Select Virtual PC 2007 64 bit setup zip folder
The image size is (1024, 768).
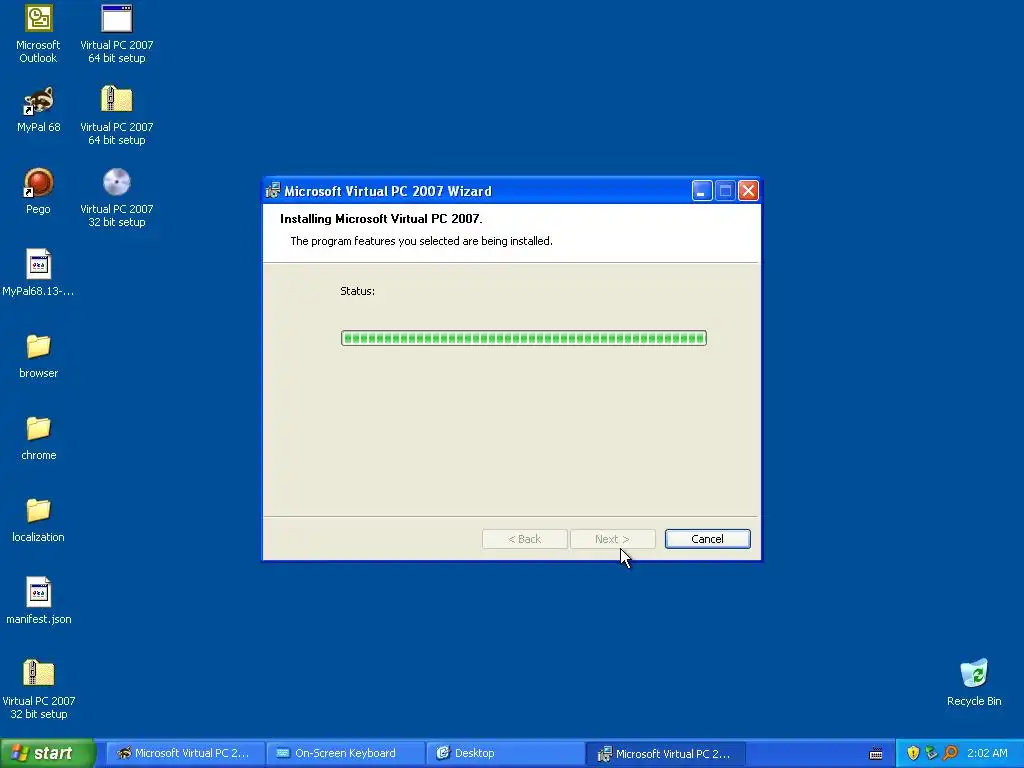coord(116,116)
